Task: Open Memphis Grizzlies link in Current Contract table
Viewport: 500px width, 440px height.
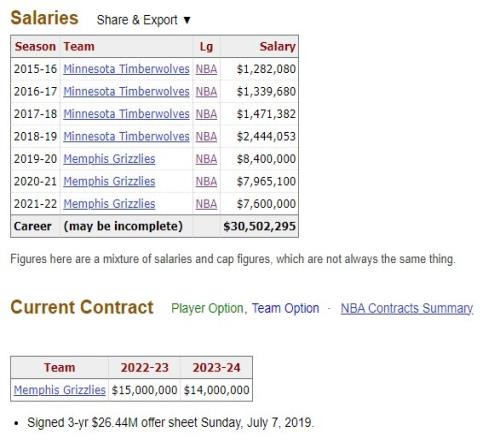Action: [x=60, y=390]
